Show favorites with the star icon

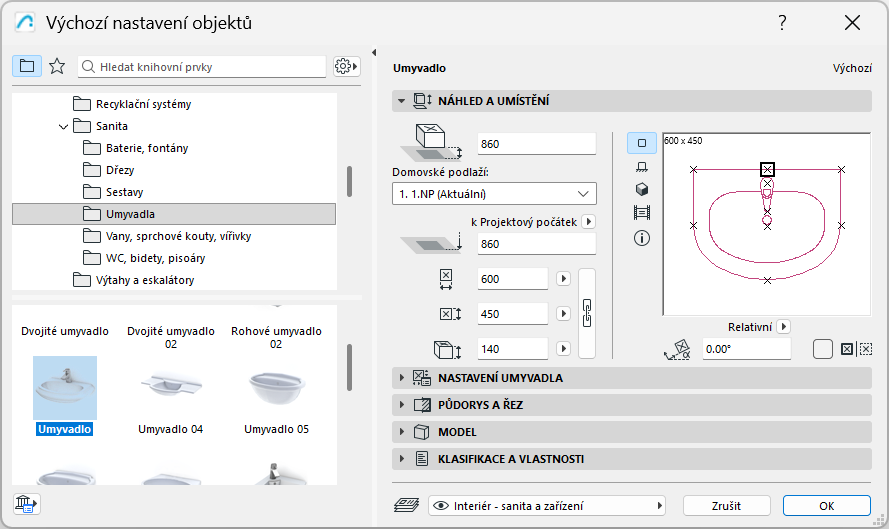pyautogui.click(x=57, y=66)
